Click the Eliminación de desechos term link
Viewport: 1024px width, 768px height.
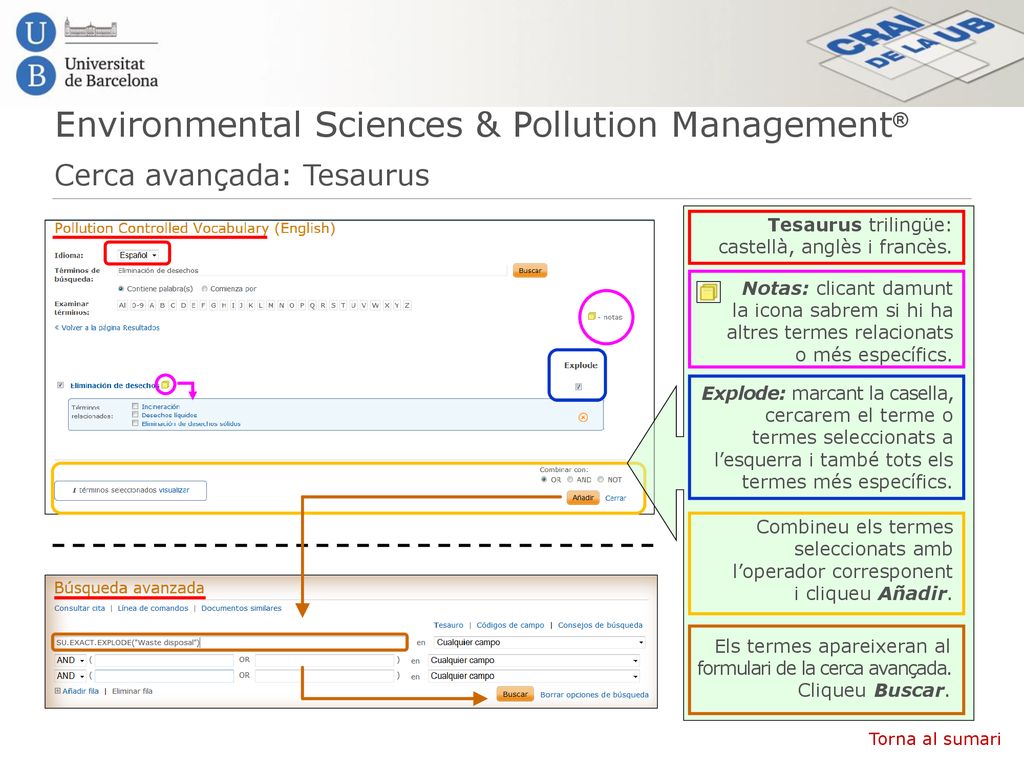pos(114,385)
